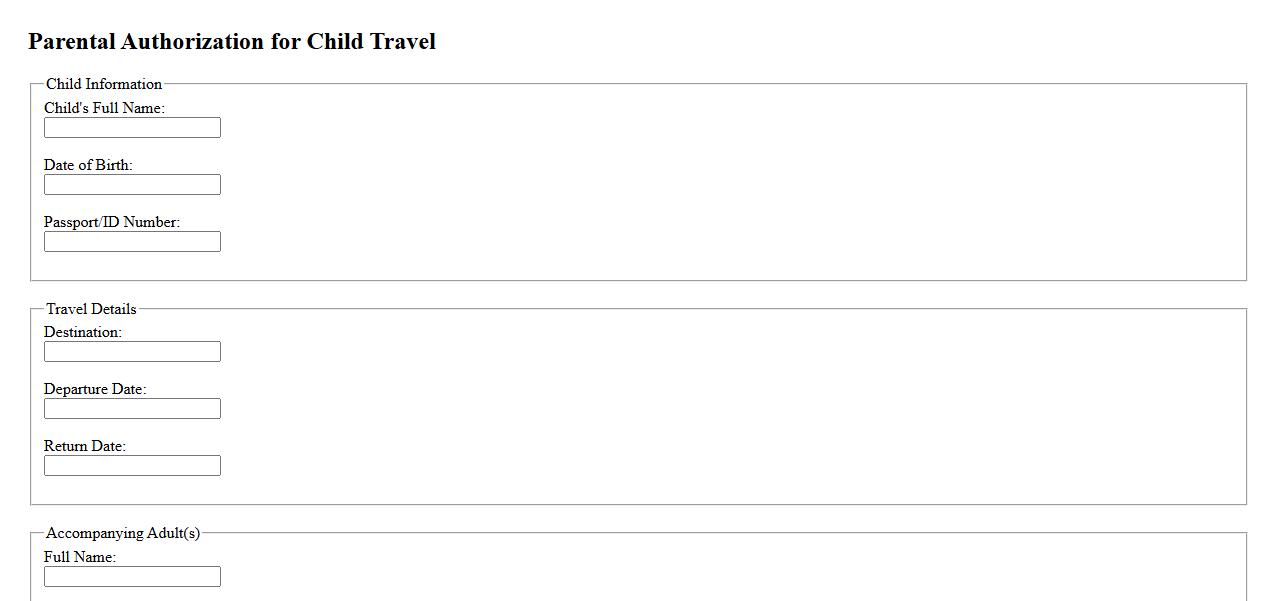Click the Return Date text field
This screenshot has height=601, width=1278.
point(132,466)
